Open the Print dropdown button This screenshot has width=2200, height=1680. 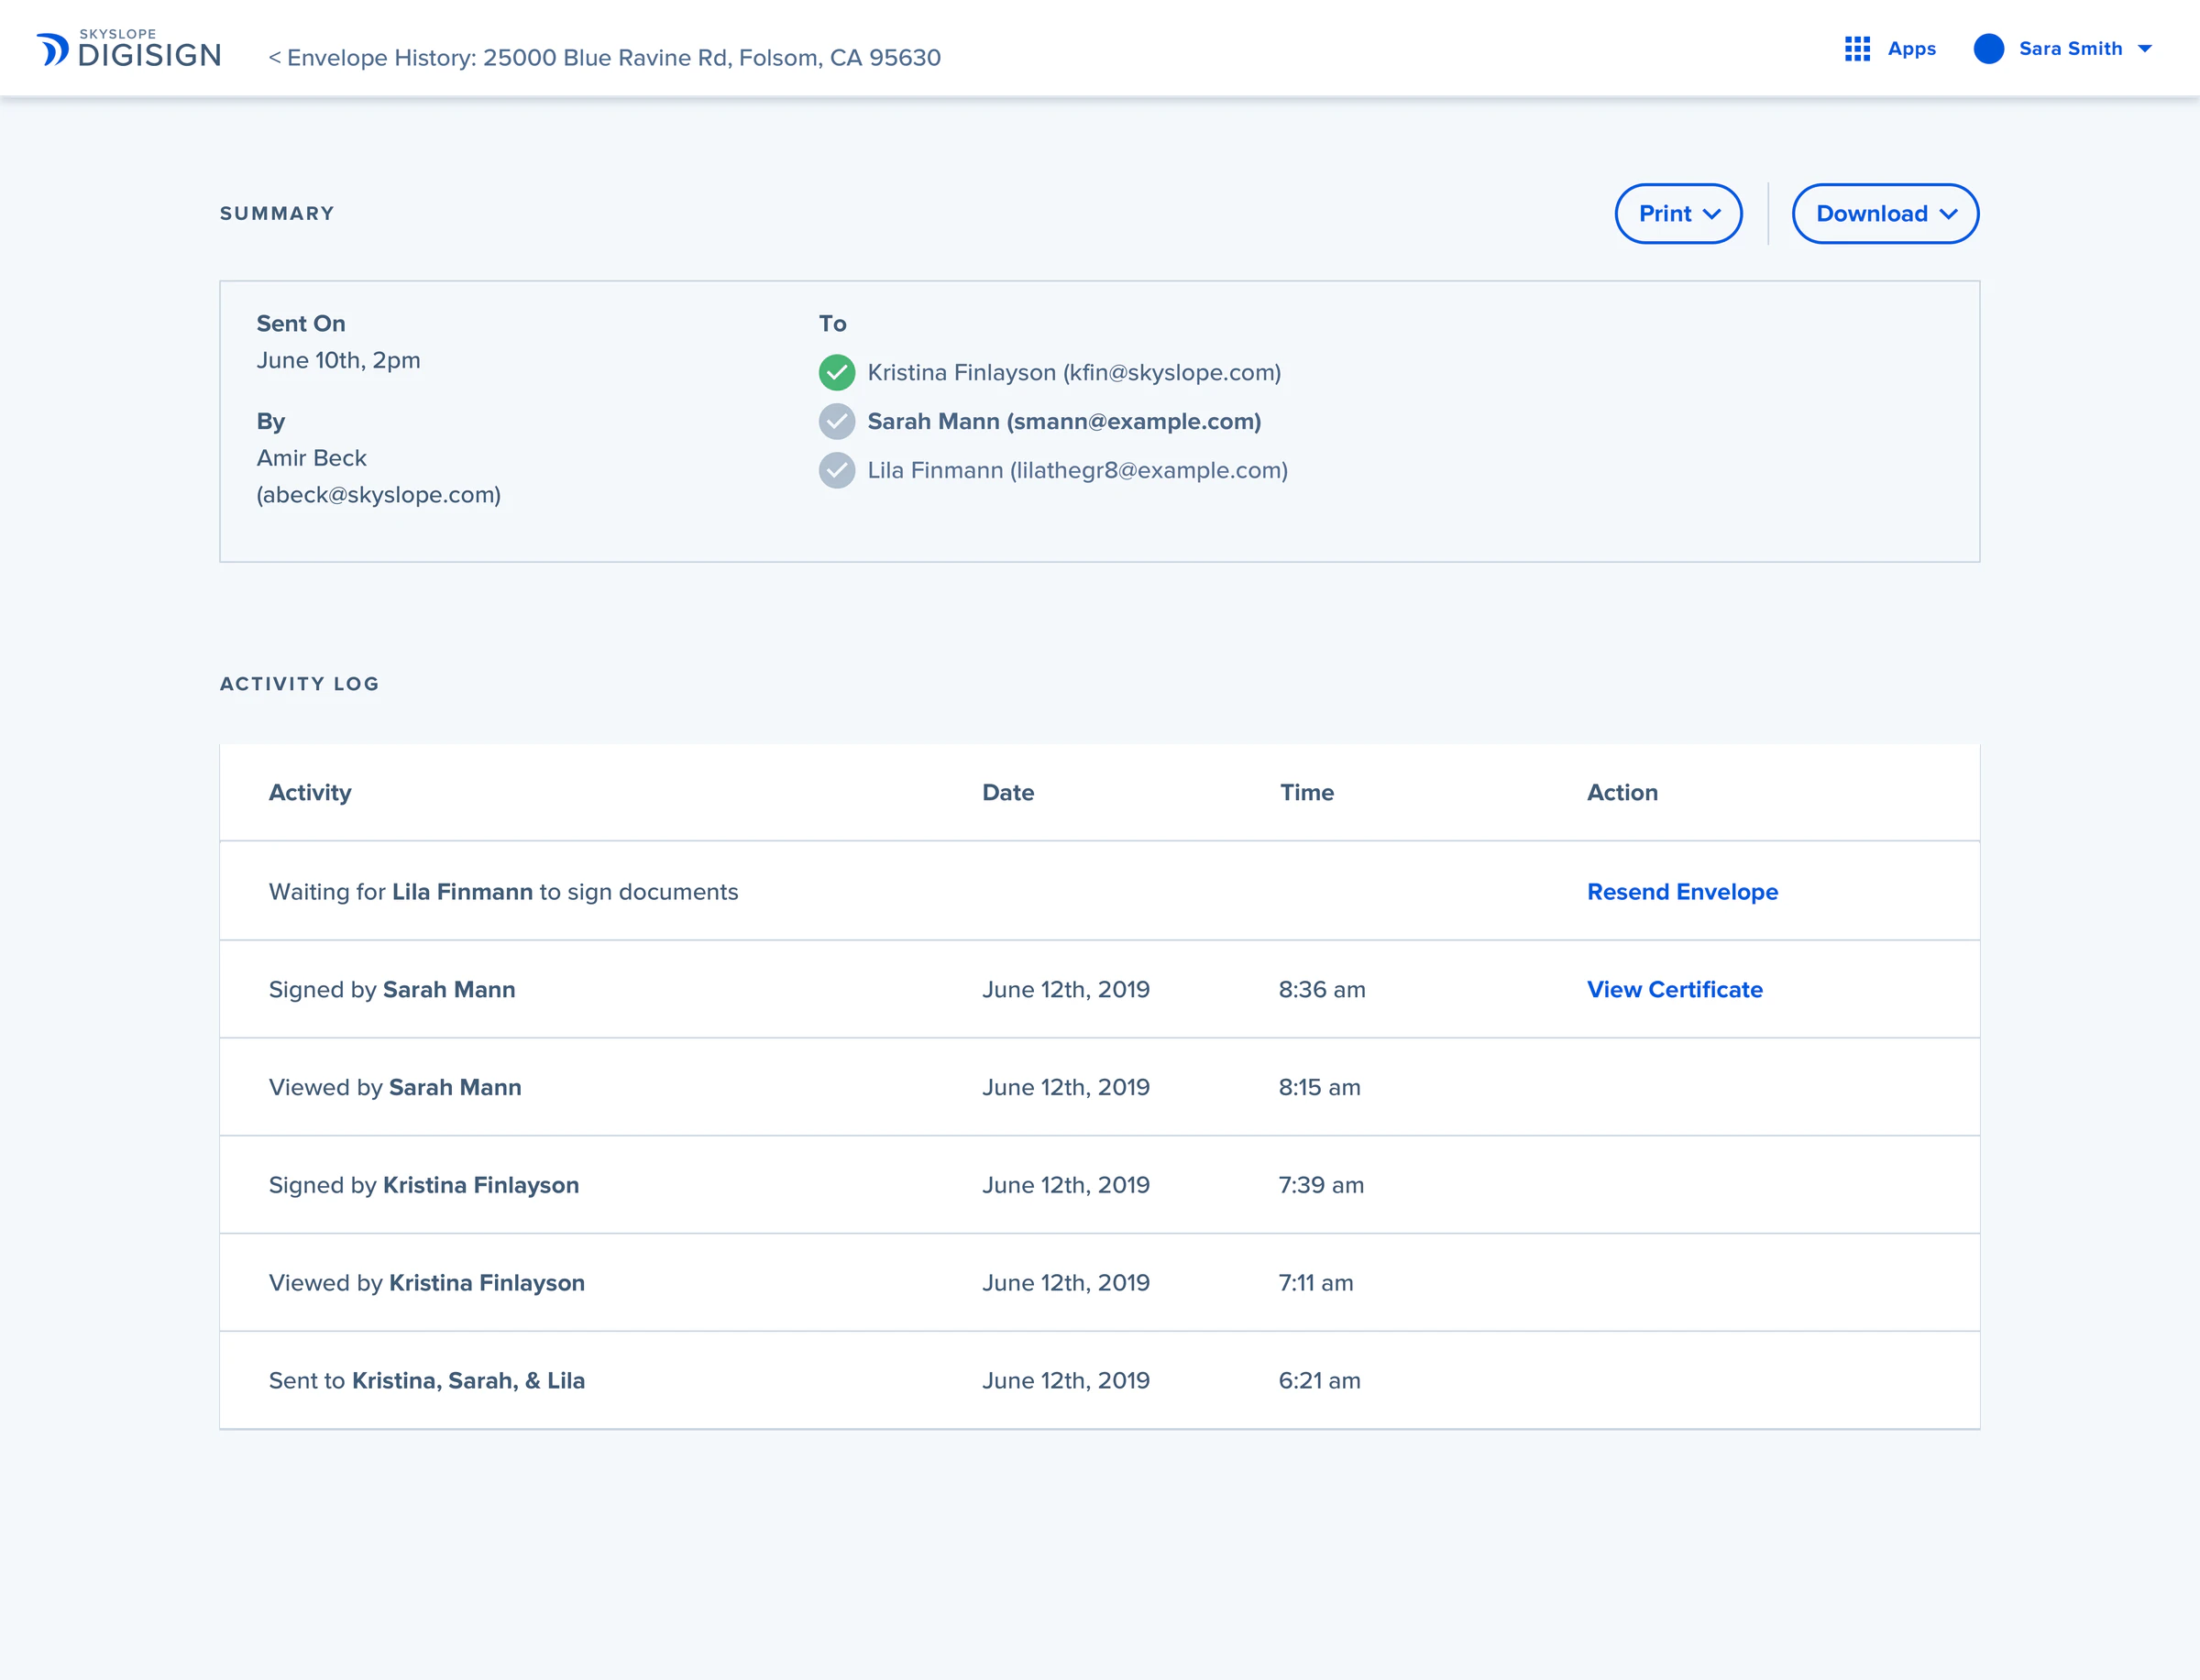point(1678,214)
